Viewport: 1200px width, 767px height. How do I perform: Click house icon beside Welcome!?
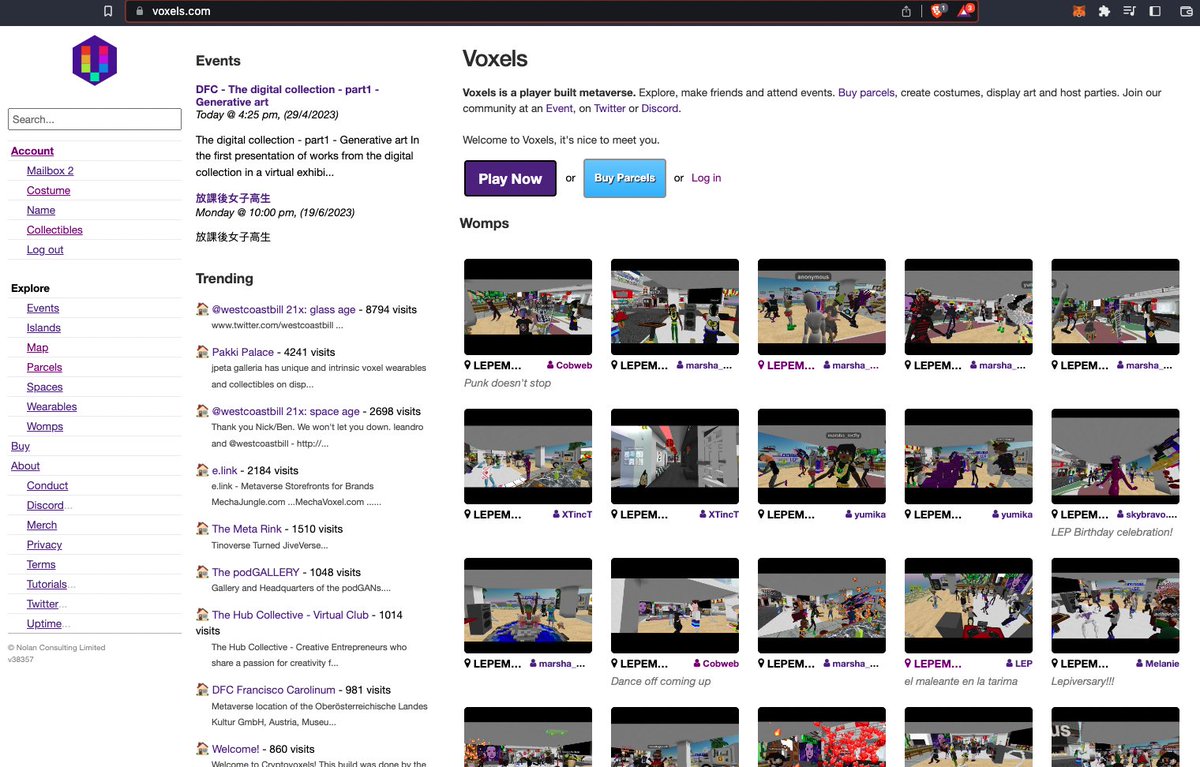pos(202,749)
